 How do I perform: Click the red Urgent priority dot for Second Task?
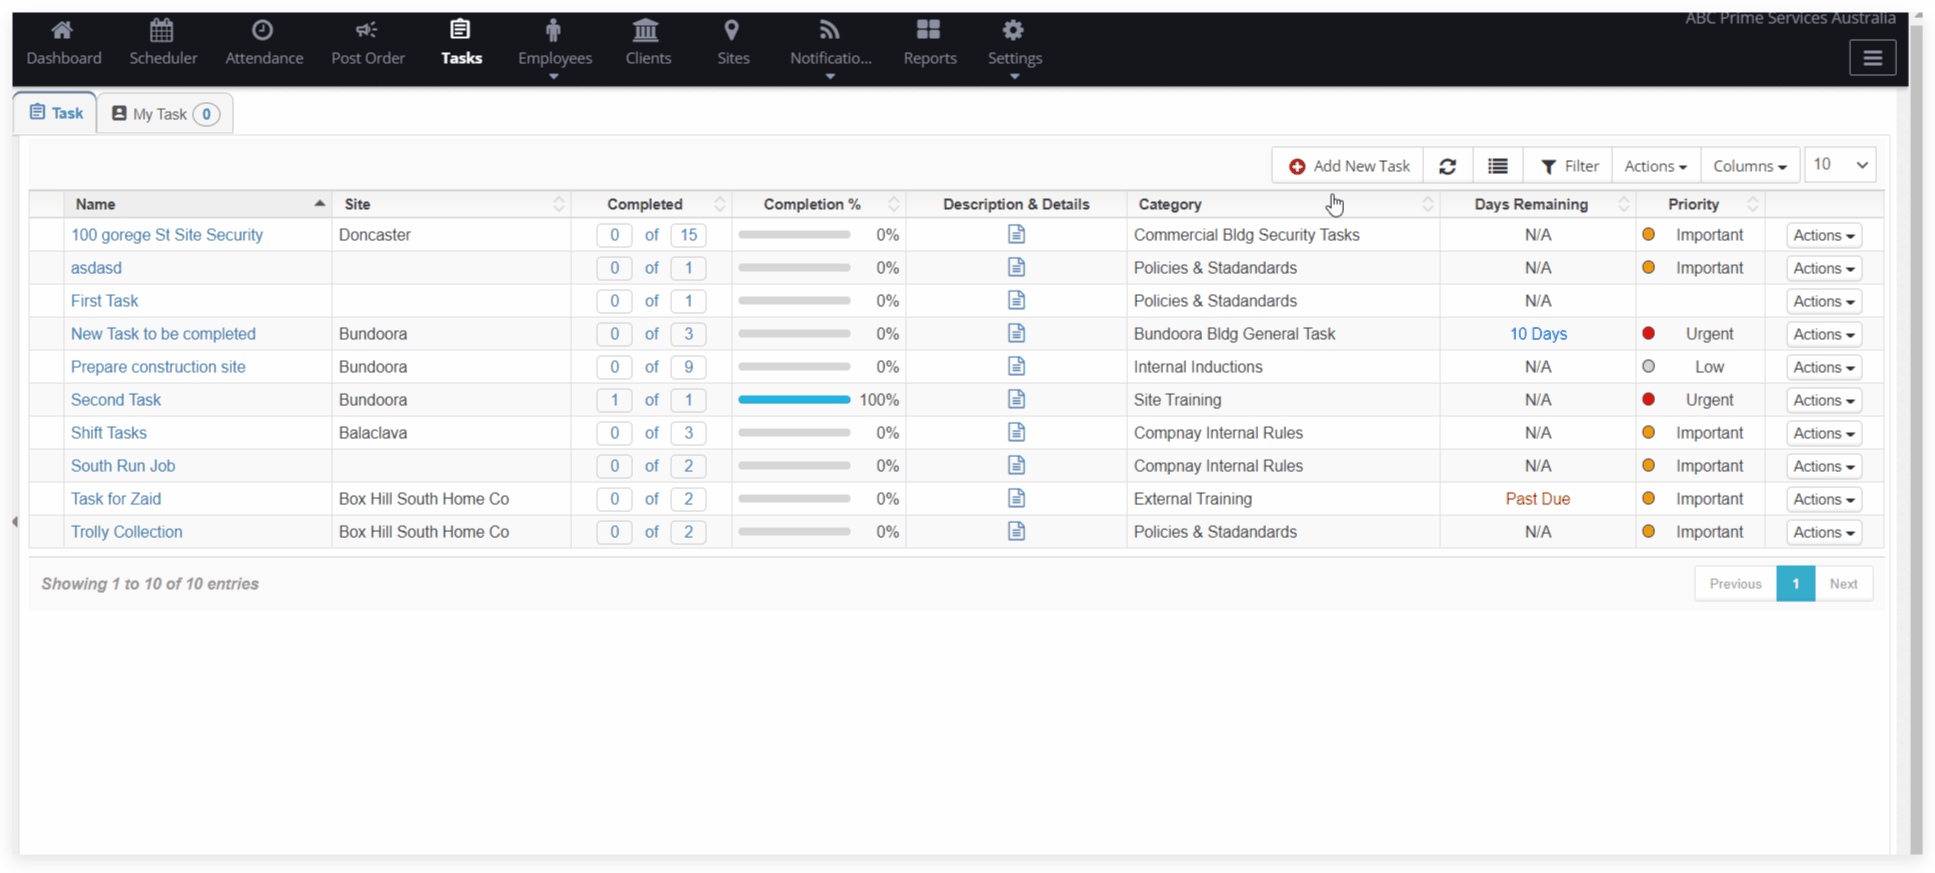pos(1648,399)
